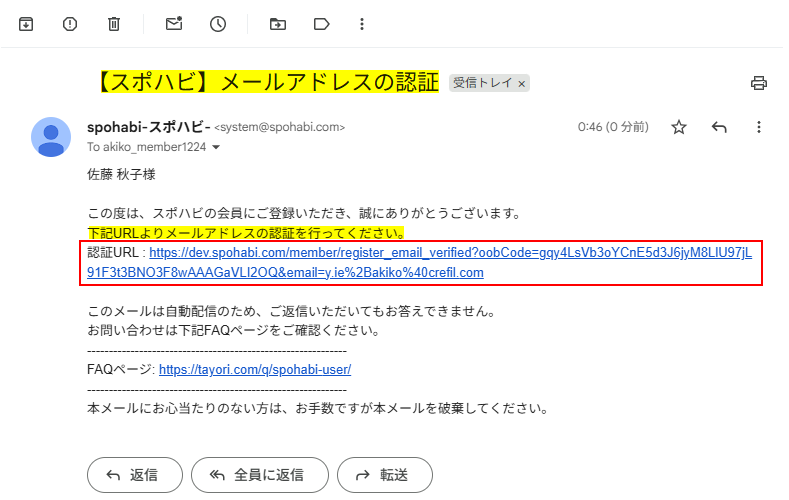Expand recipient details arrow next to akiko_member1224
The image size is (789, 500).
[216, 147]
